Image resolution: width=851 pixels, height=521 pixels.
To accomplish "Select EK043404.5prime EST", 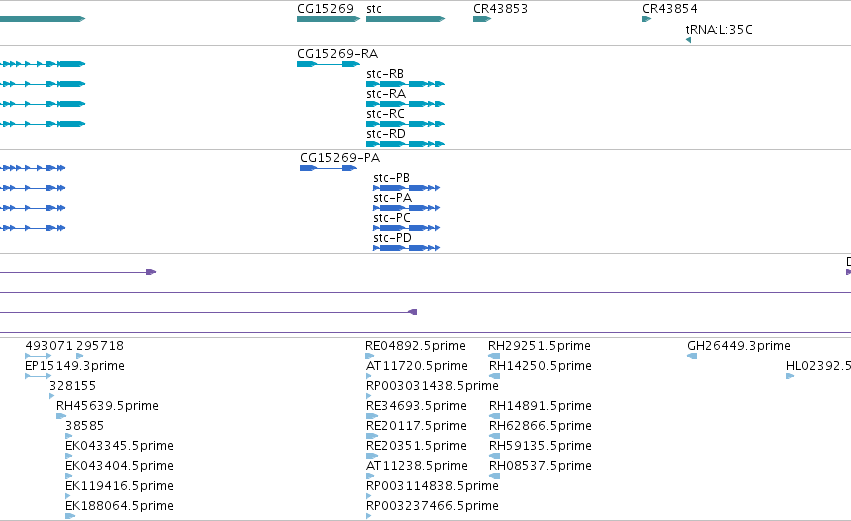I will (68, 476).
